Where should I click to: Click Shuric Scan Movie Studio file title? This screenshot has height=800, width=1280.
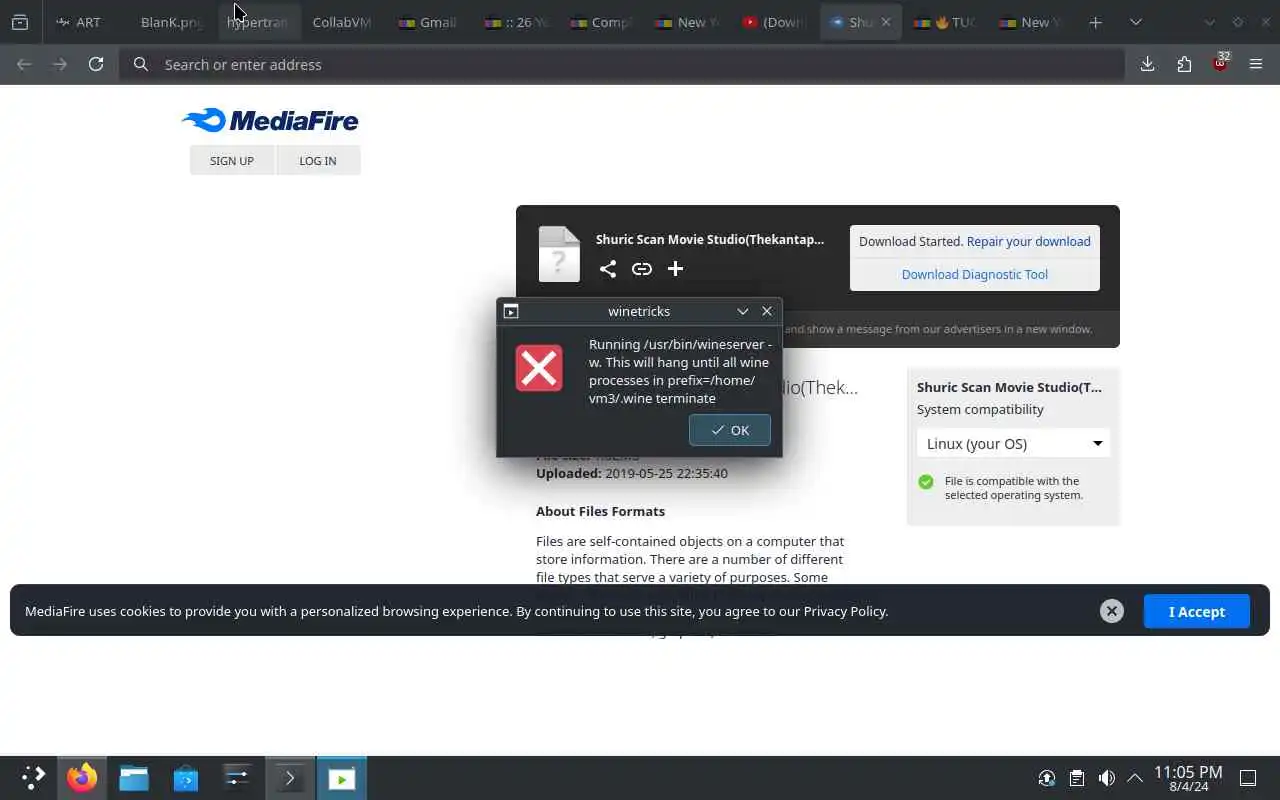(x=710, y=240)
